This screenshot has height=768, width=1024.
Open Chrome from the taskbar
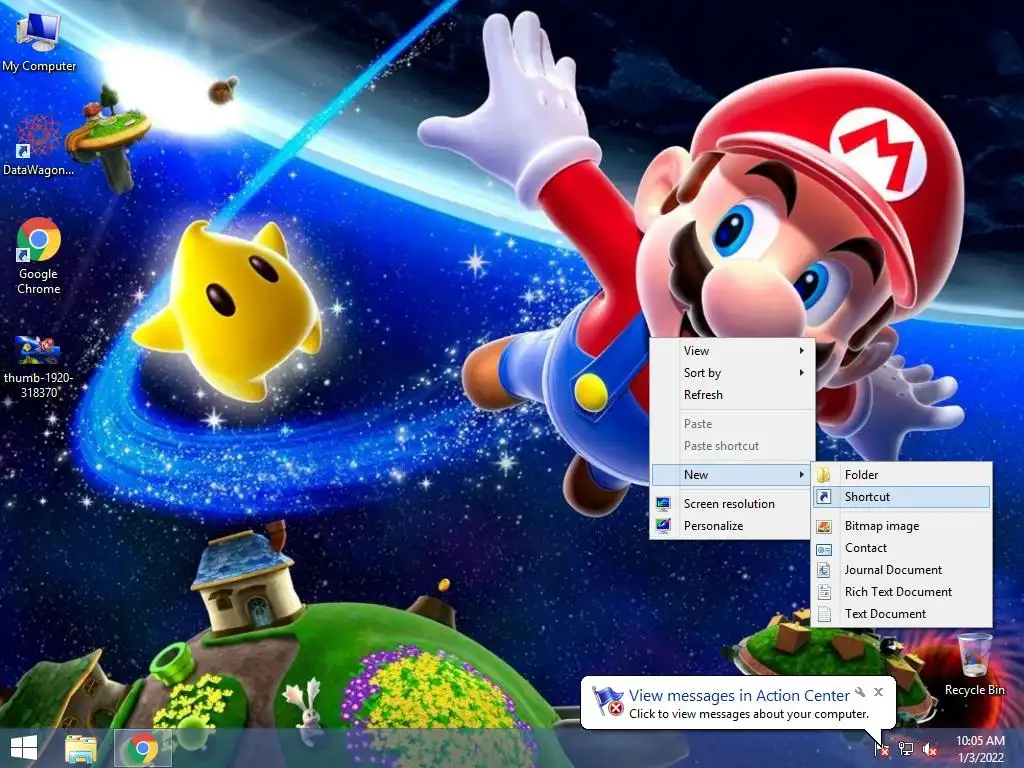(x=142, y=748)
